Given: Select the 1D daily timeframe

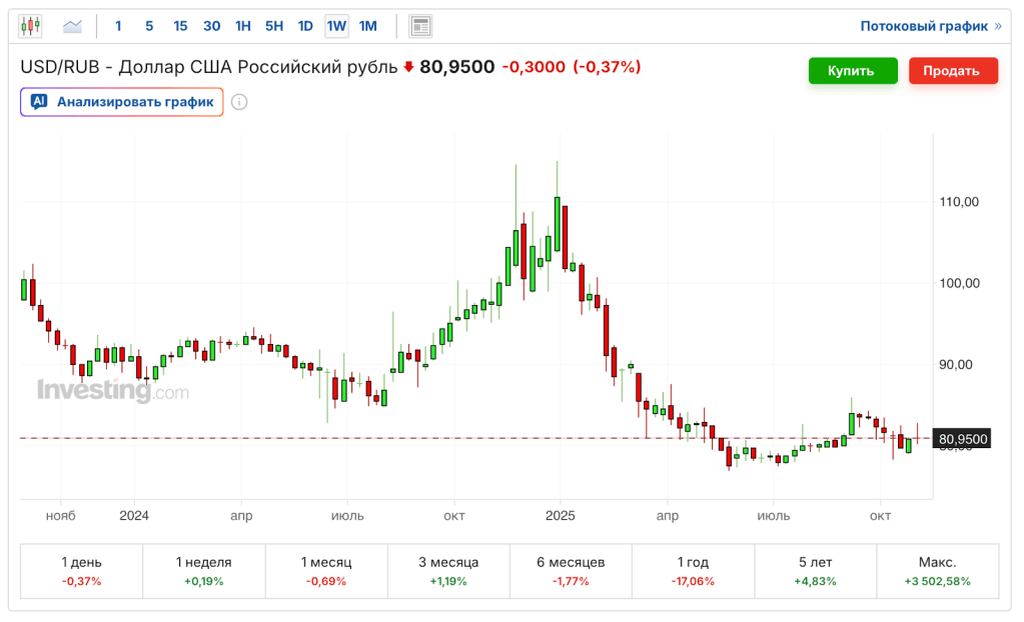Looking at the screenshot, I should point(305,26).
